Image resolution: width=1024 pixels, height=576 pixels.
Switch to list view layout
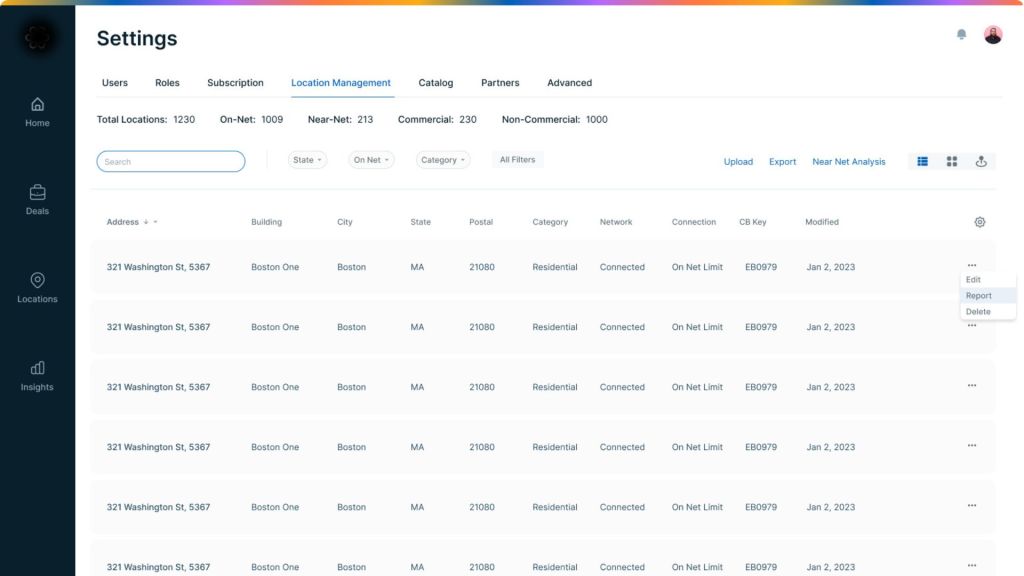tap(922, 161)
